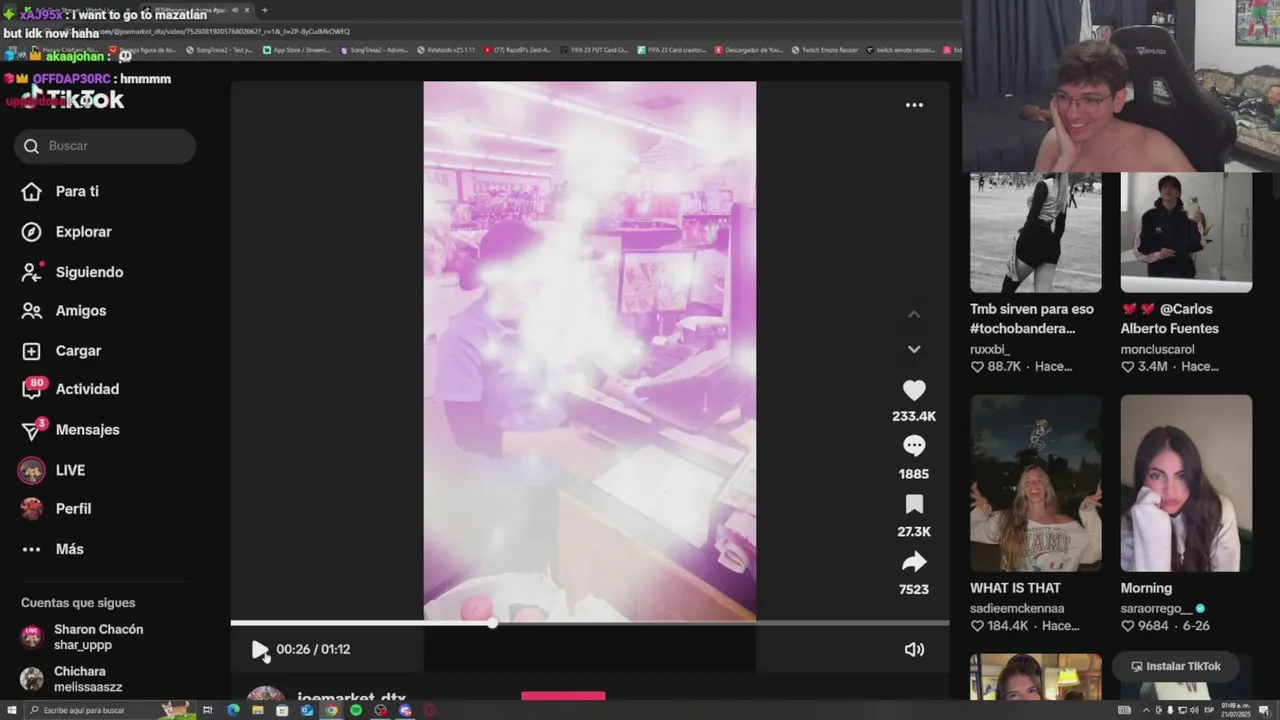Image resolution: width=1280 pixels, height=720 pixels.
Task: Open the 'FIFA 23 Card creator' bookmark
Action: 672,49
